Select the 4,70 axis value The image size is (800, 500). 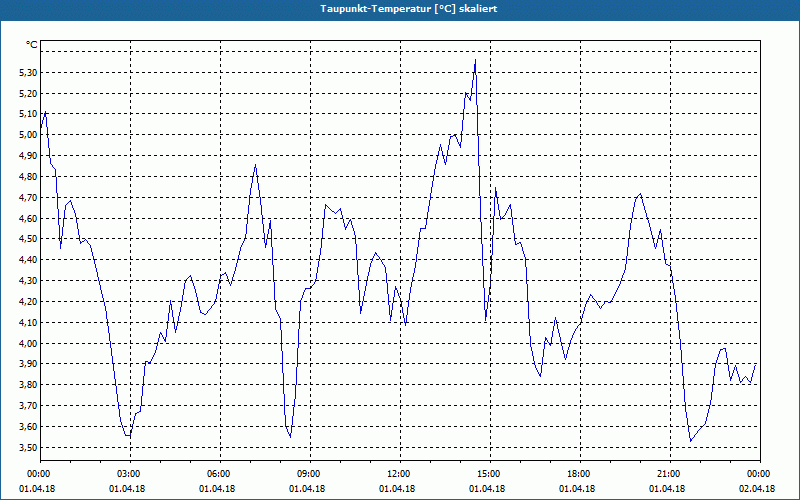[28, 198]
